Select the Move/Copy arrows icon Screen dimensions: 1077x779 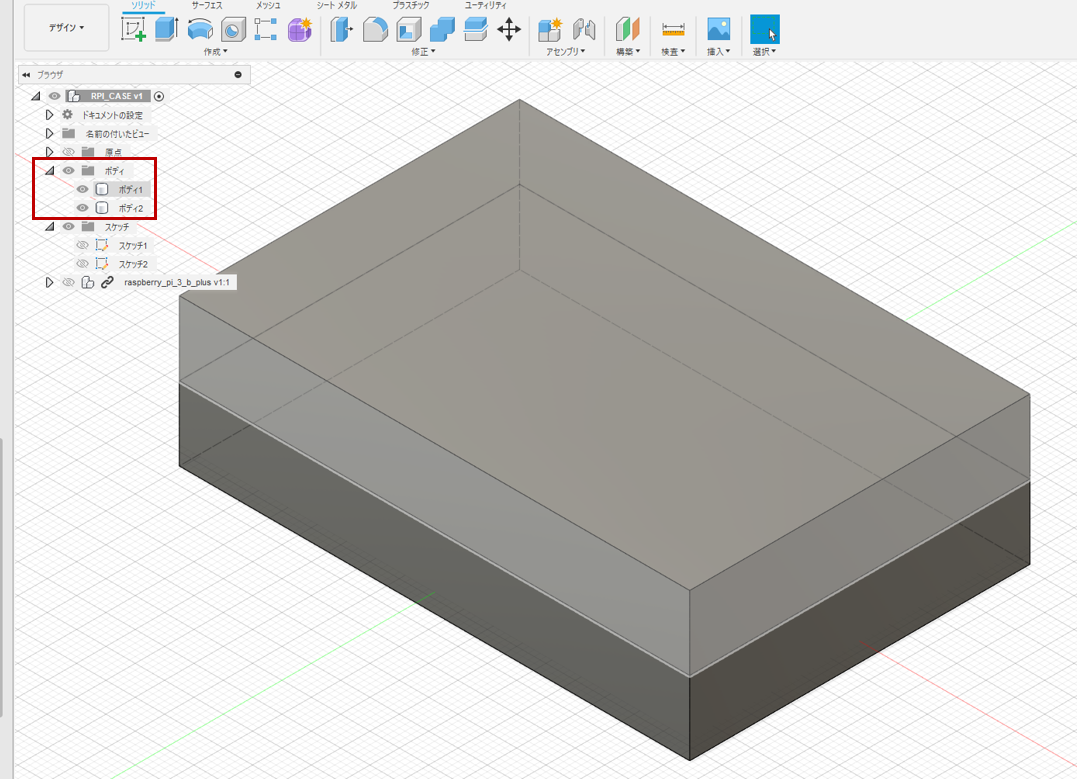coord(509,30)
